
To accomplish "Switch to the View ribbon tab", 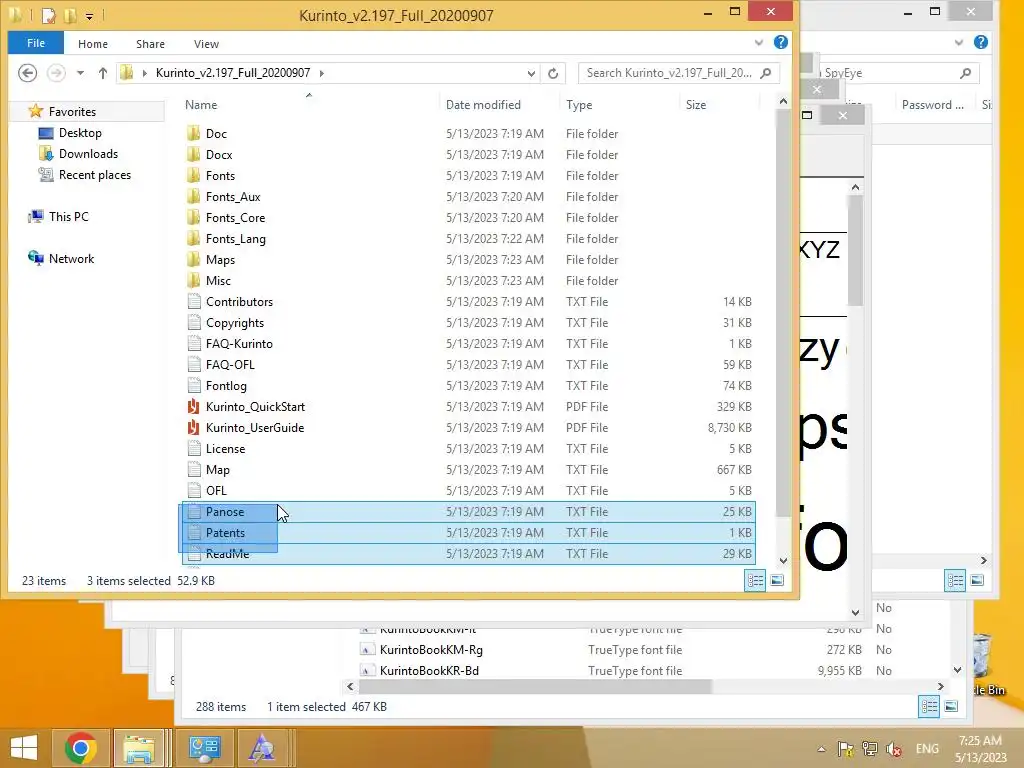I will [x=206, y=44].
